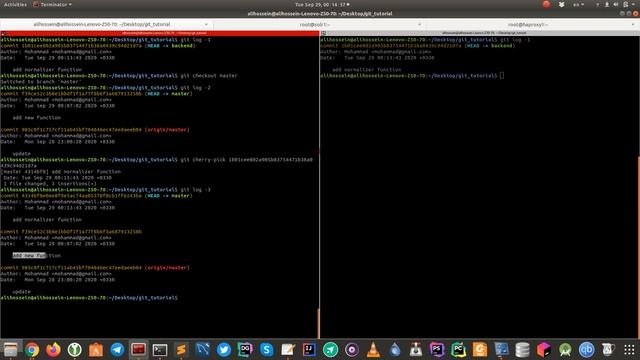Launch IntelliJ IDEA from the dock
This screenshot has width=640, height=360.
[x=309, y=350]
